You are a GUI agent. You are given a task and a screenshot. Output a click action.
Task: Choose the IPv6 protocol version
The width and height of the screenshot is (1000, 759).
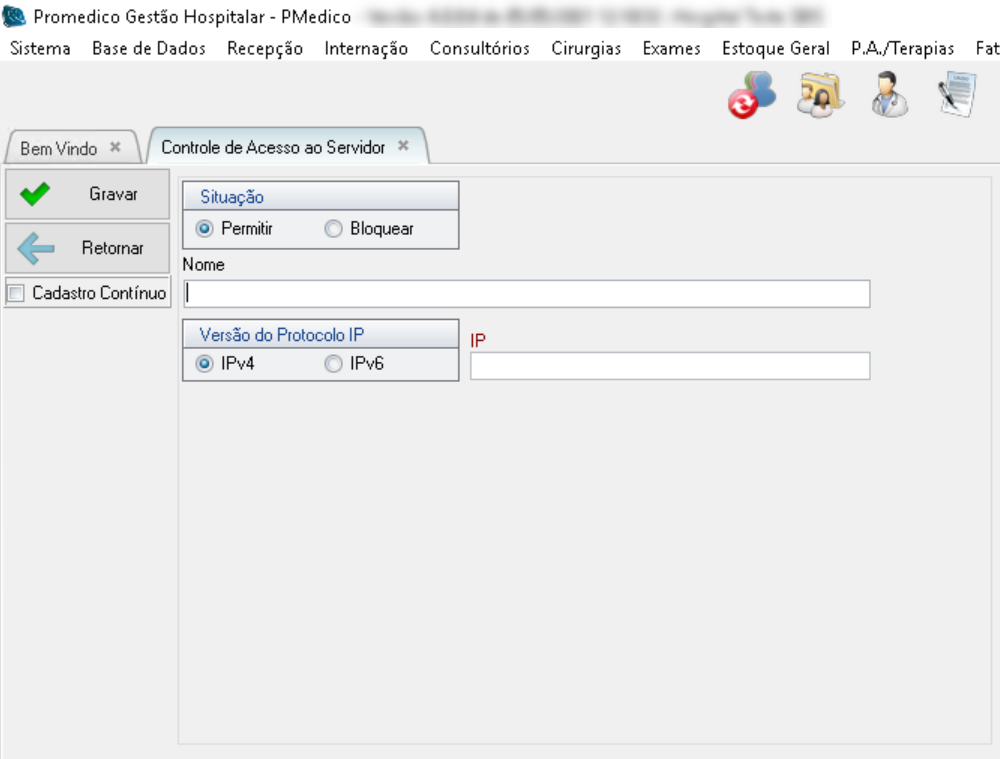point(333,364)
